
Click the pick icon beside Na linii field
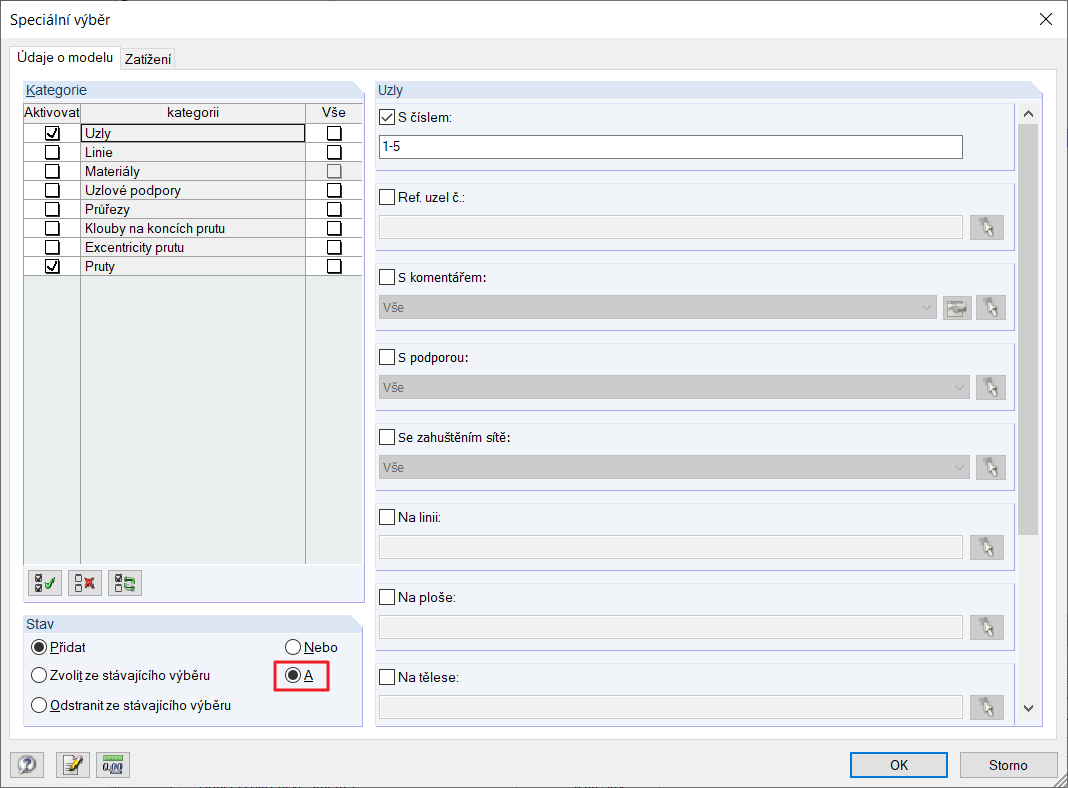pos(987,547)
